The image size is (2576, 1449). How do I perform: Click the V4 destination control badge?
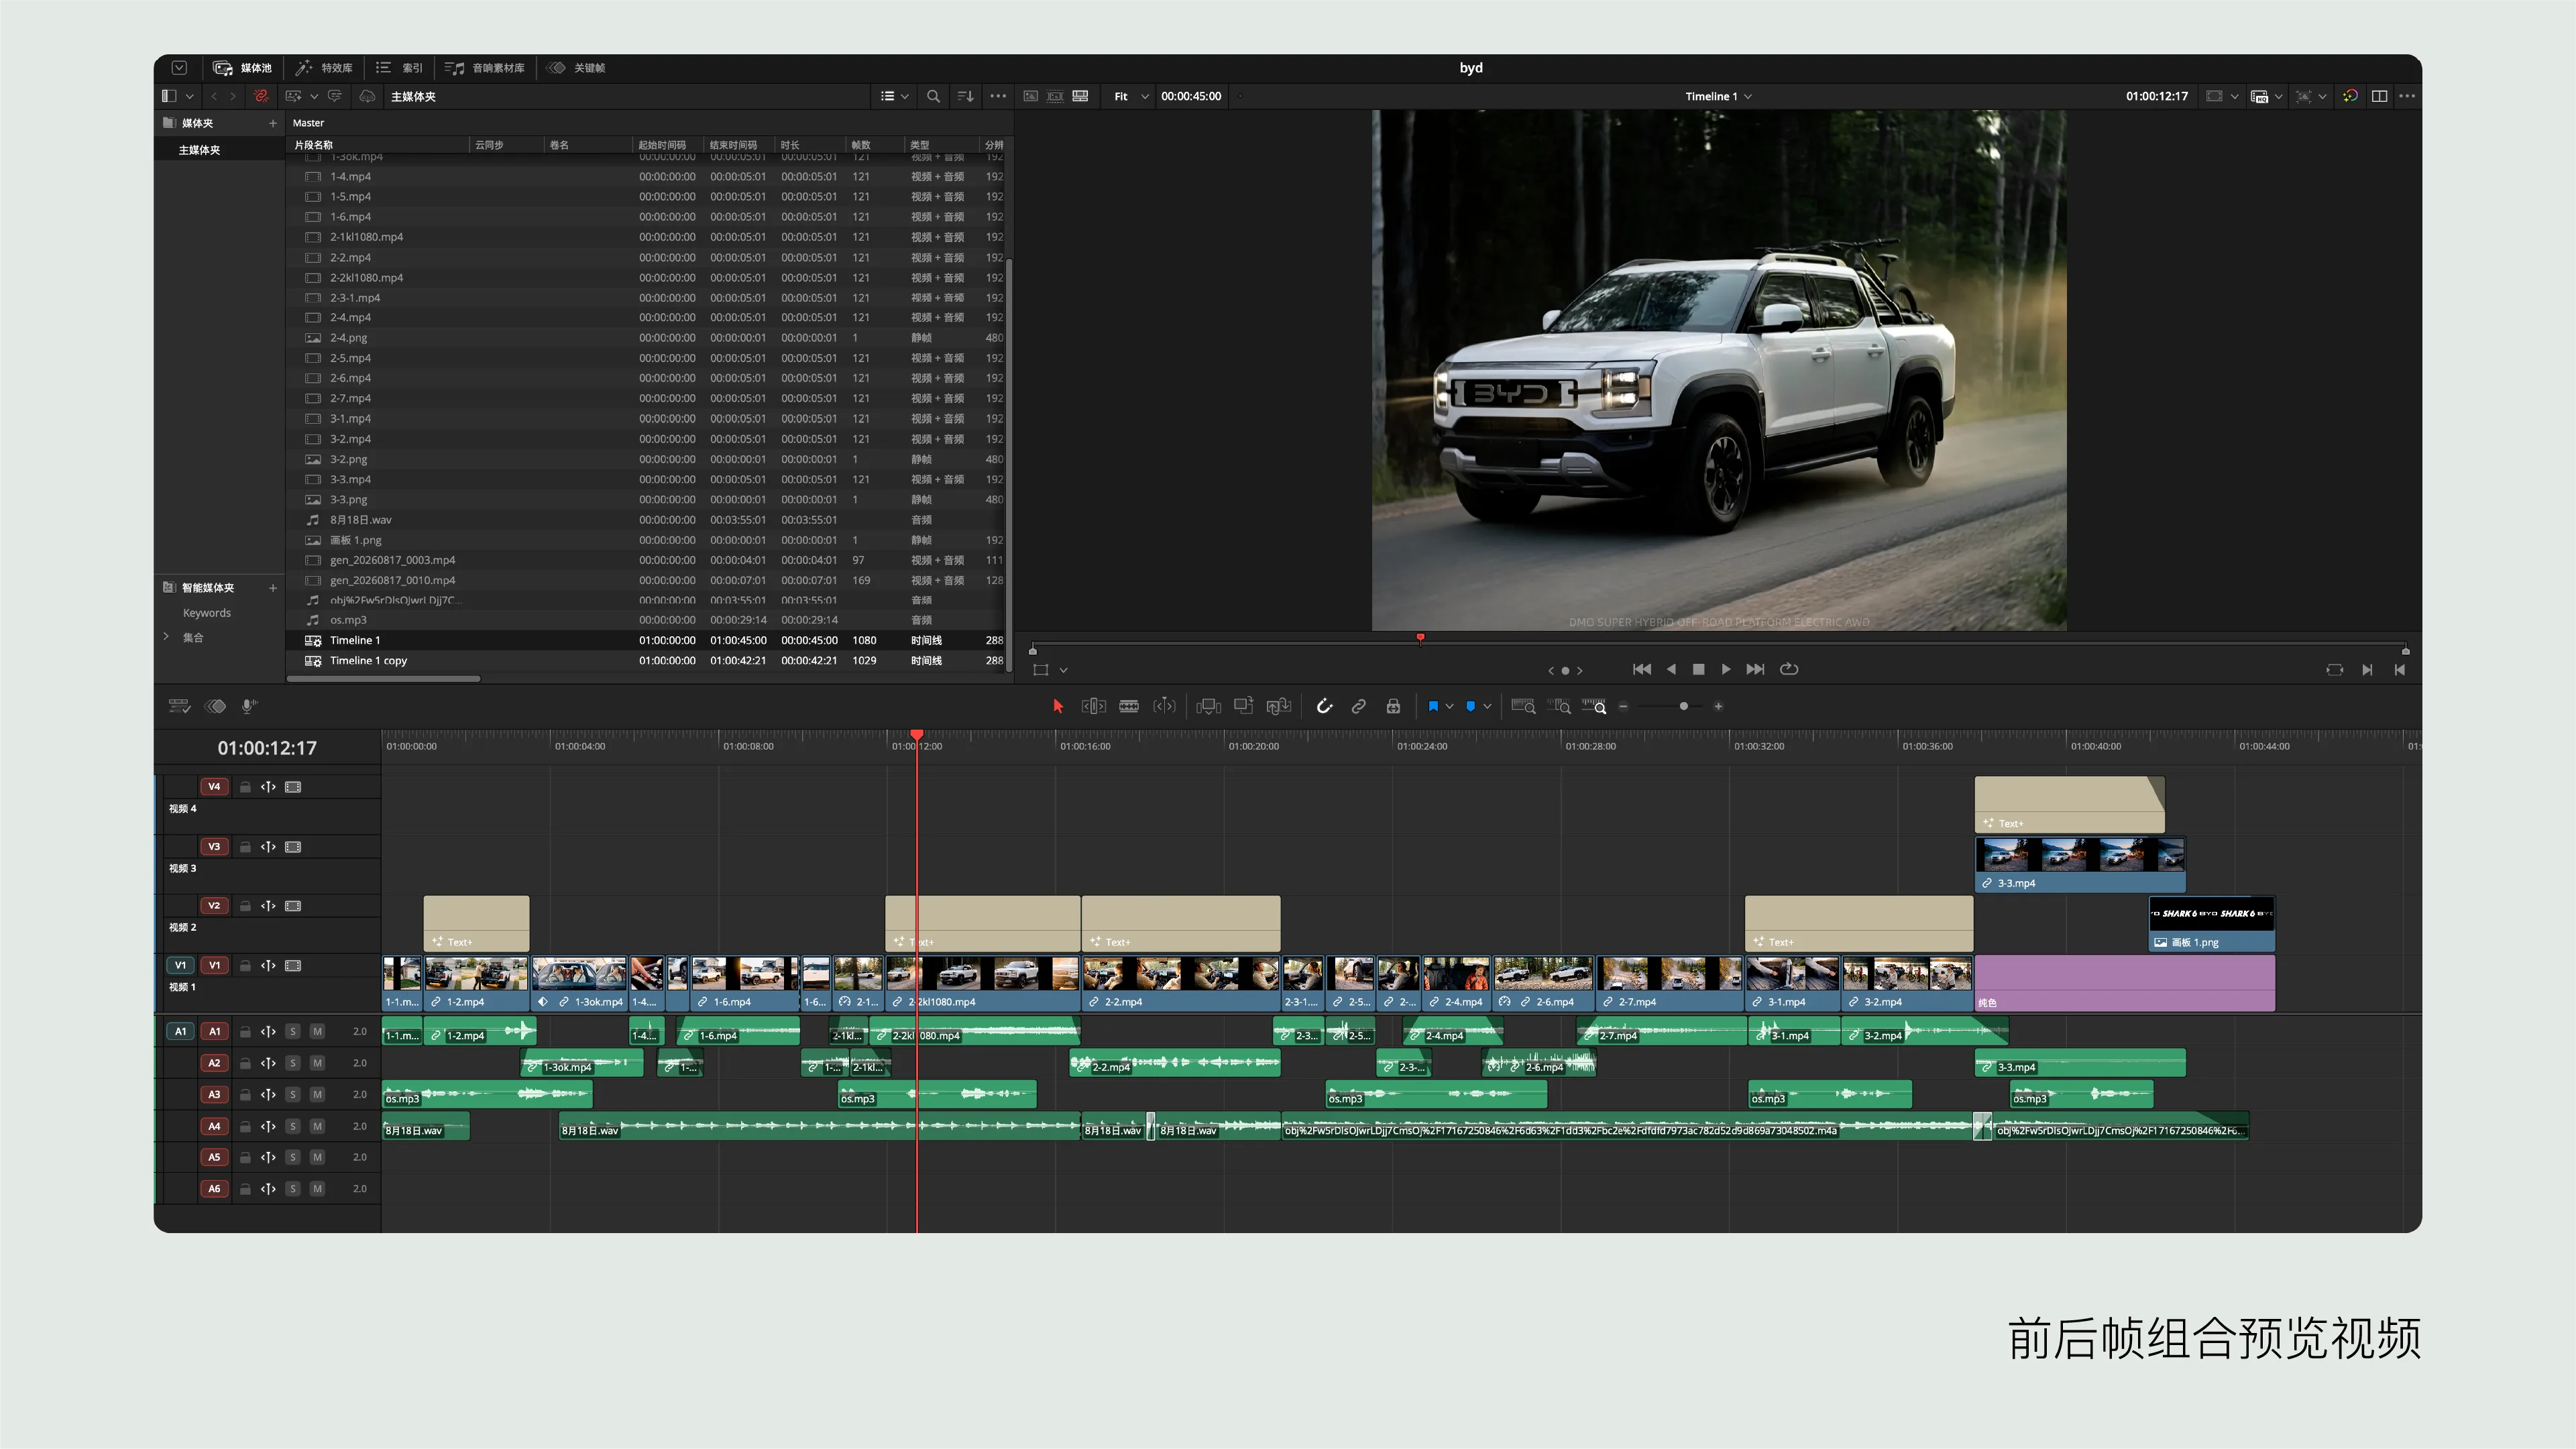coord(214,787)
